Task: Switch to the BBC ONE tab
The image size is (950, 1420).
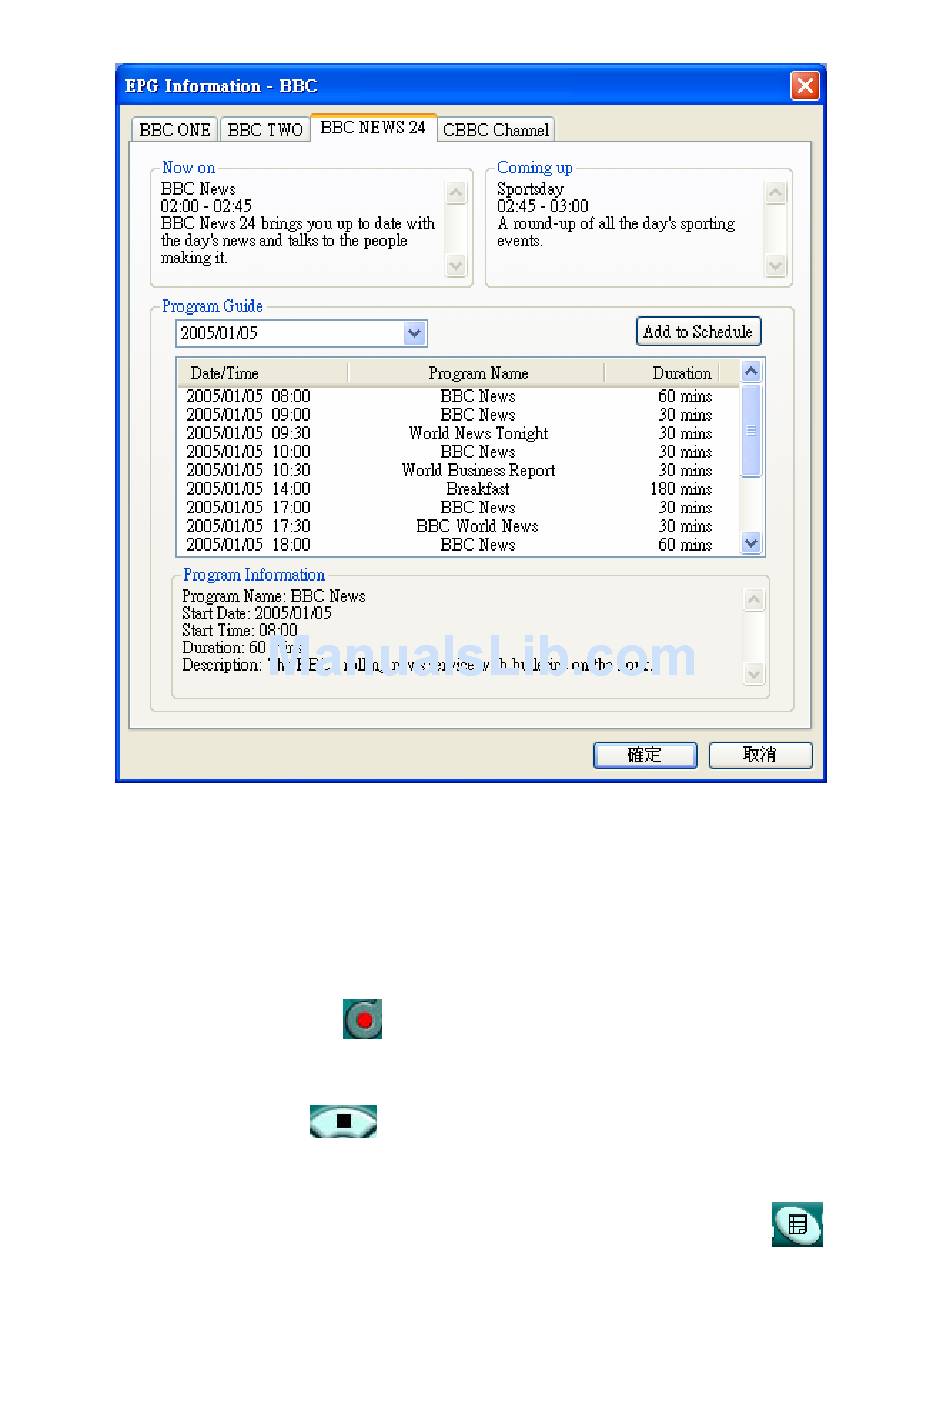Action: (175, 130)
